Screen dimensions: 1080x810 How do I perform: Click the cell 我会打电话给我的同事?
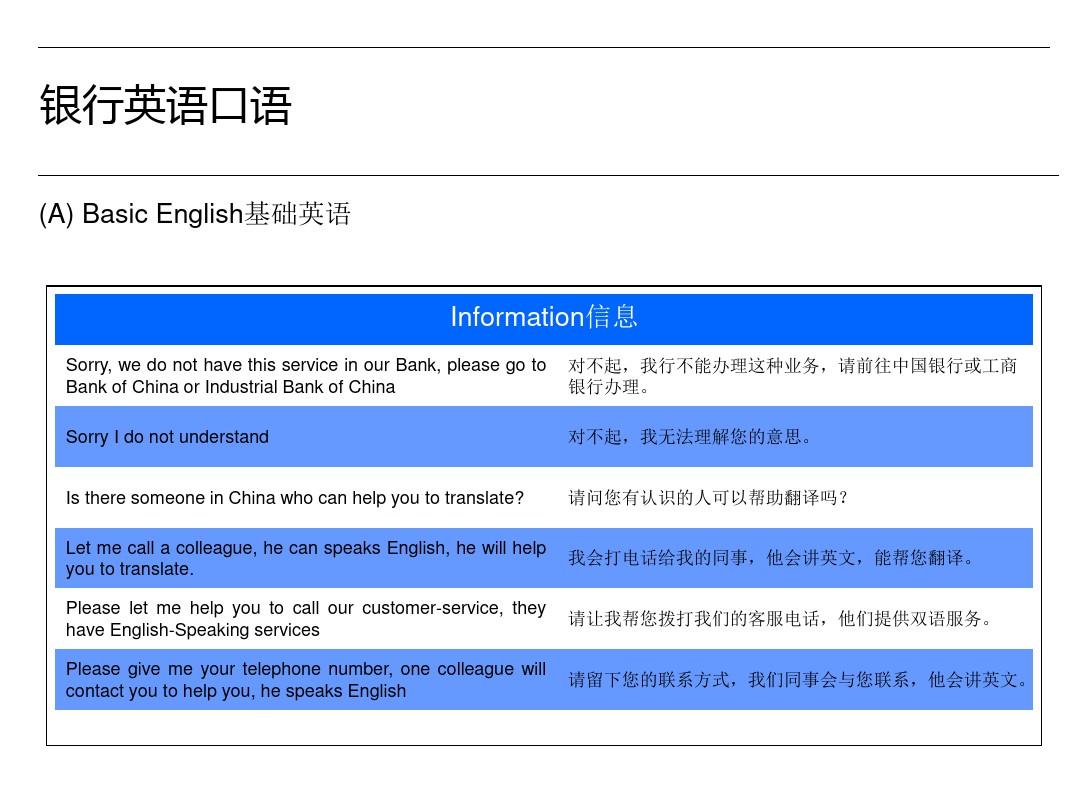pos(771,557)
